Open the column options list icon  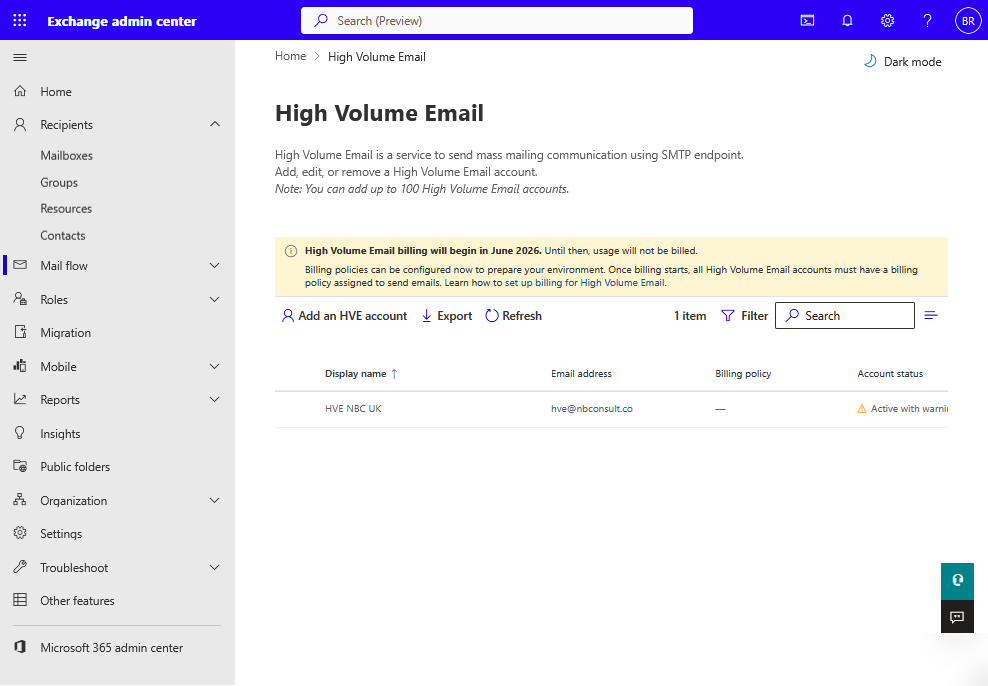coord(931,316)
